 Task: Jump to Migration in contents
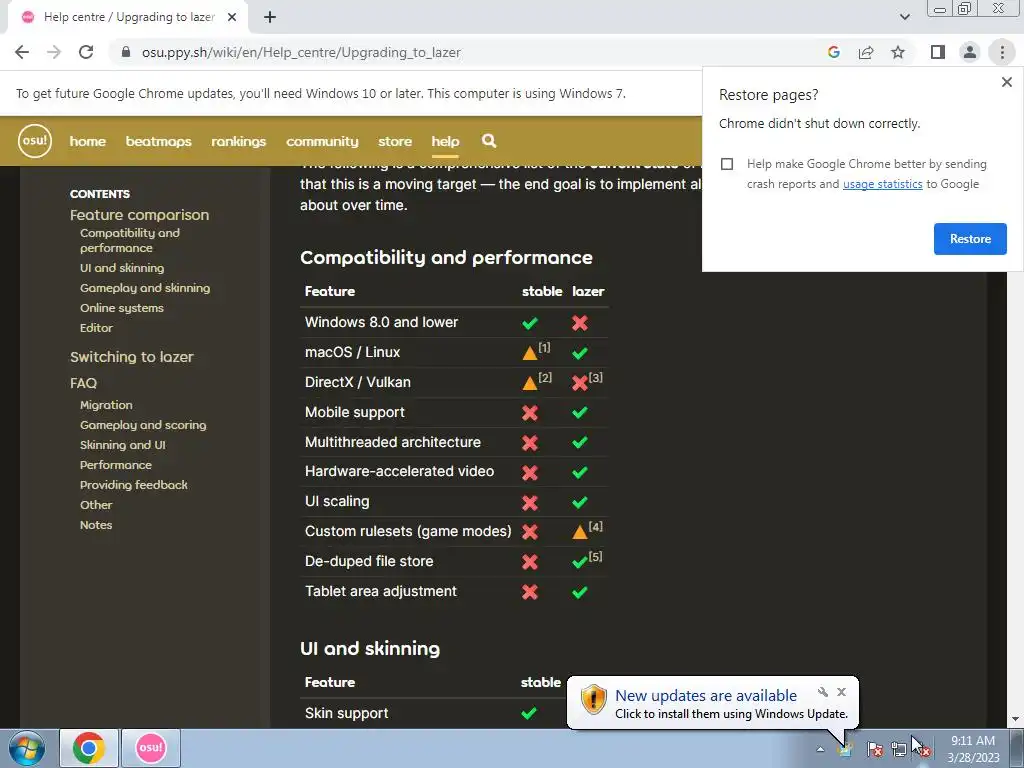pos(106,405)
